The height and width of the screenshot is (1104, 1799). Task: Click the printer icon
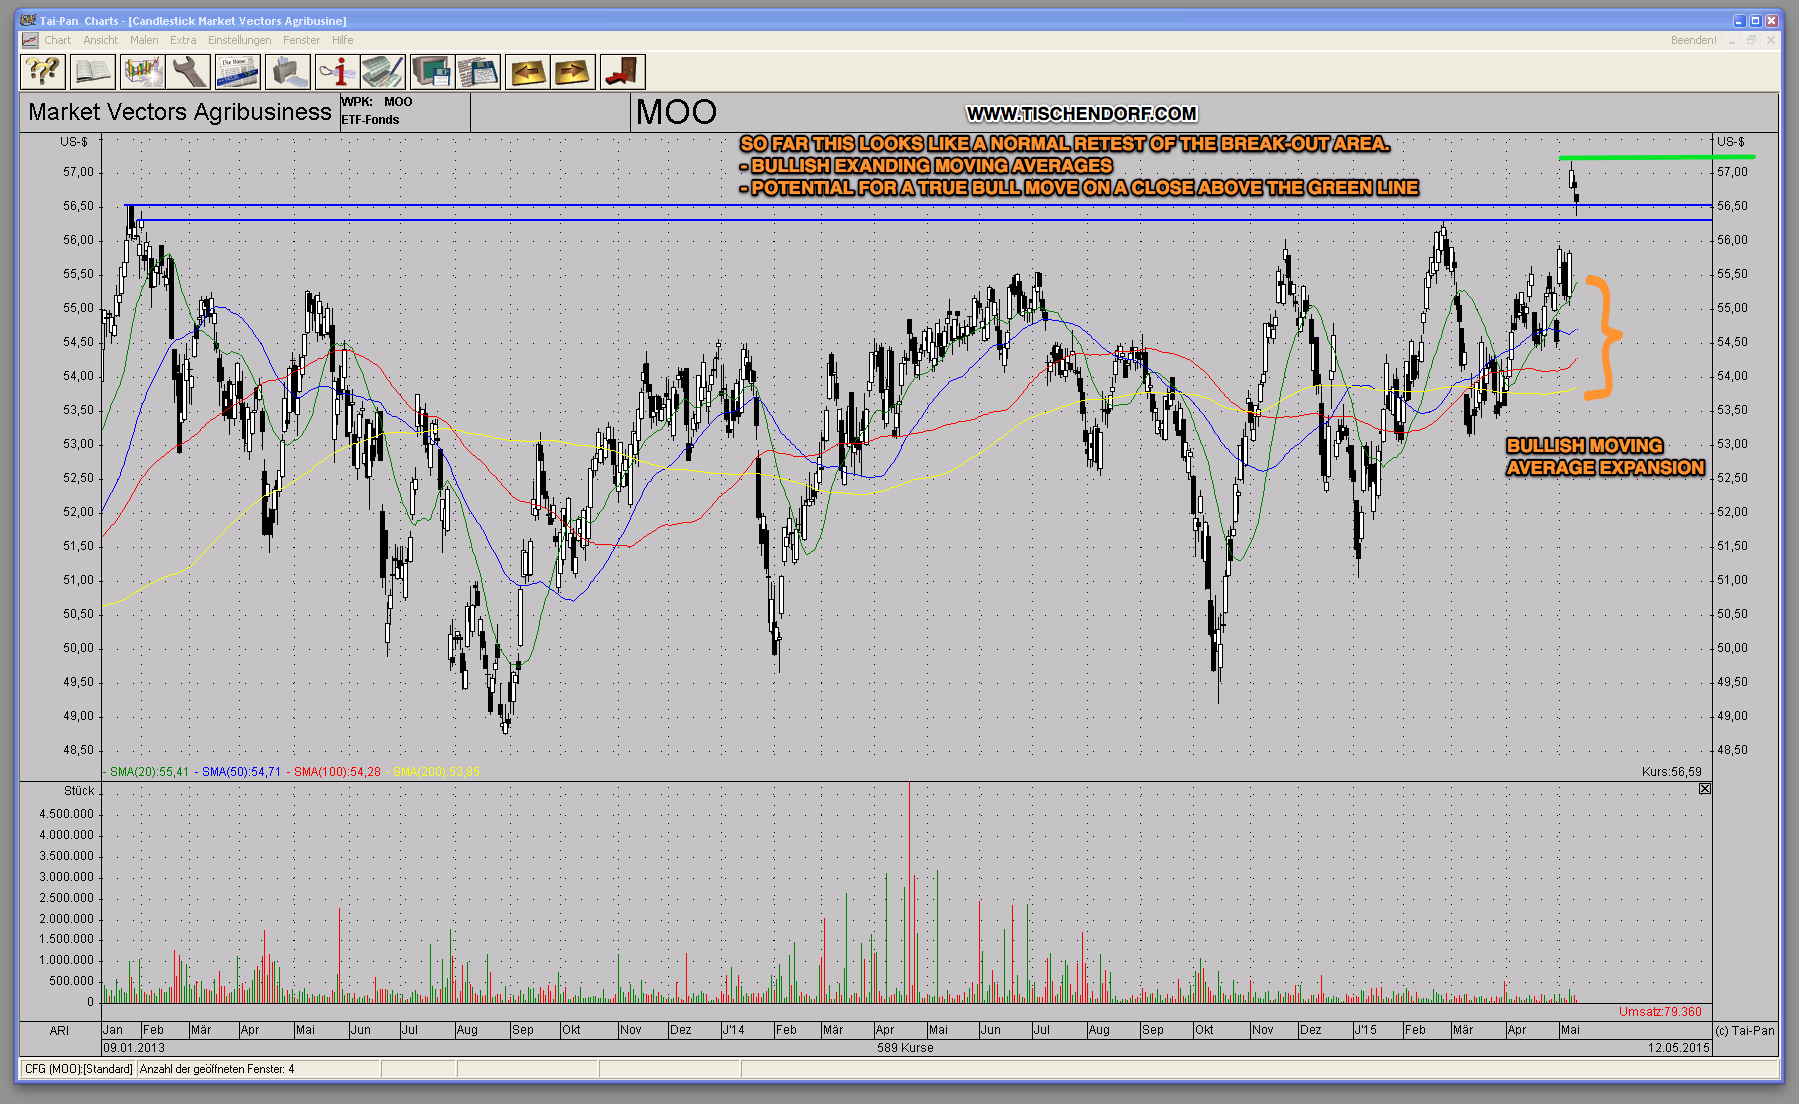pyautogui.click(x=287, y=72)
